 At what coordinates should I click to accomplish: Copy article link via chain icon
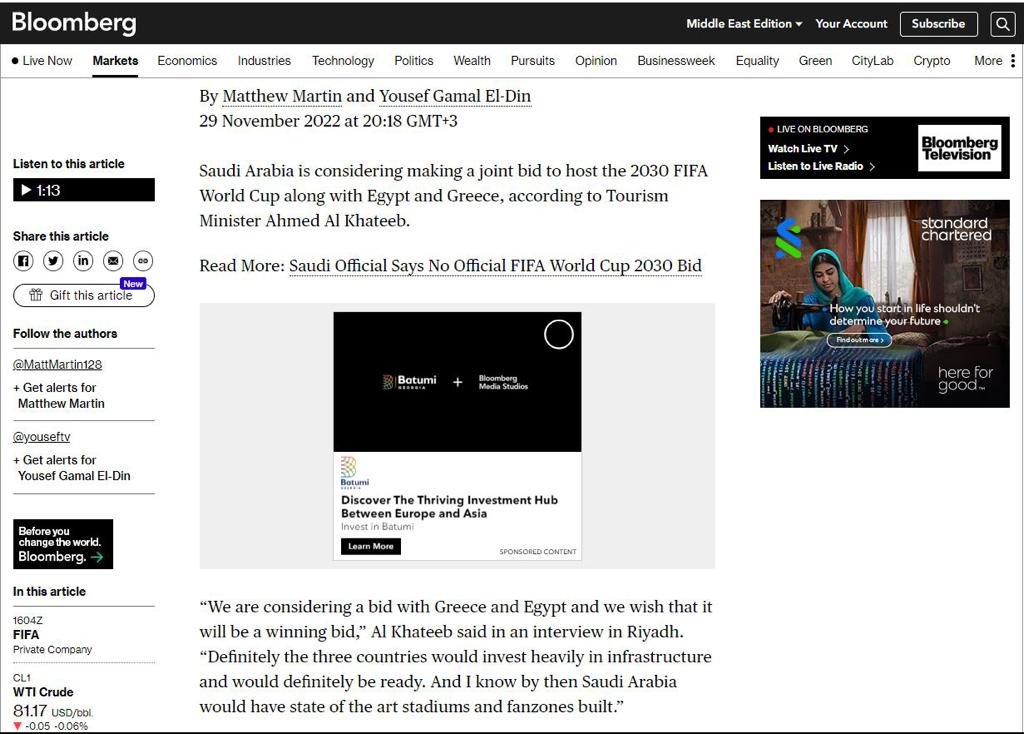click(143, 261)
